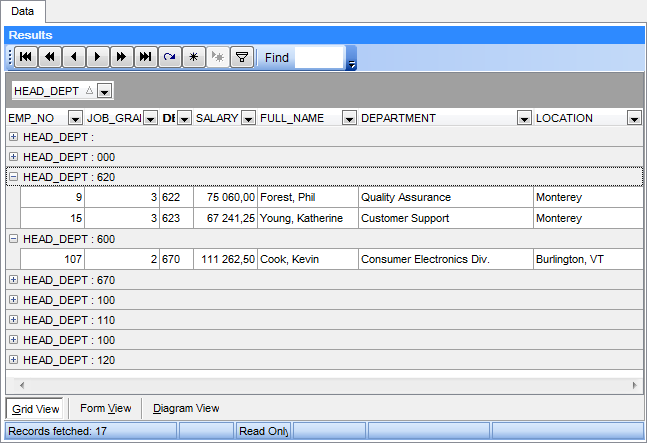Switch to the Form View tab
Image resolution: width=647 pixels, height=443 pixels.
coord(105,408)
